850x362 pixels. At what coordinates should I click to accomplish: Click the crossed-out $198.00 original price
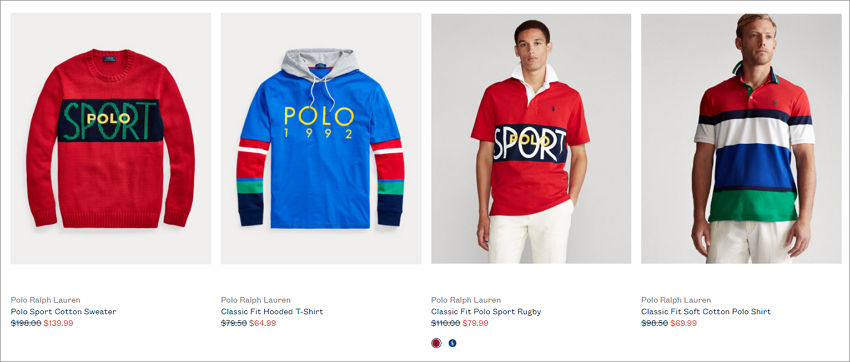(x=26, y=323)
